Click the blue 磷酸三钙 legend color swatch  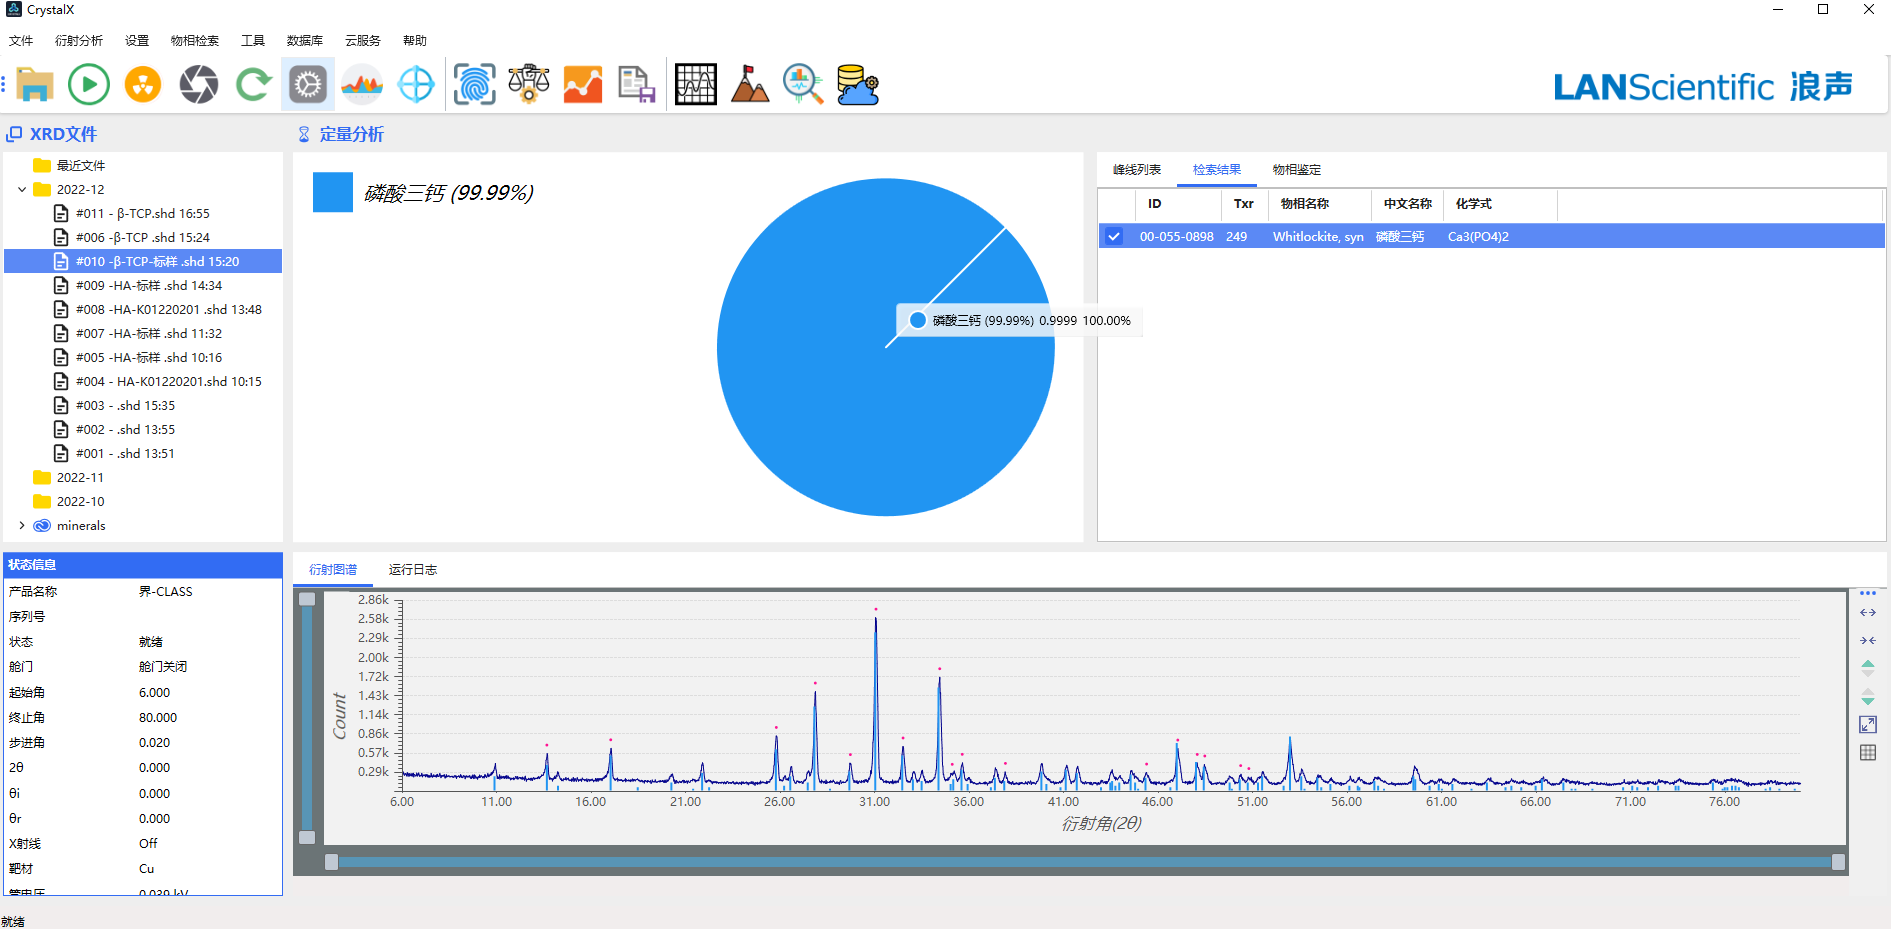pos(333,192)
